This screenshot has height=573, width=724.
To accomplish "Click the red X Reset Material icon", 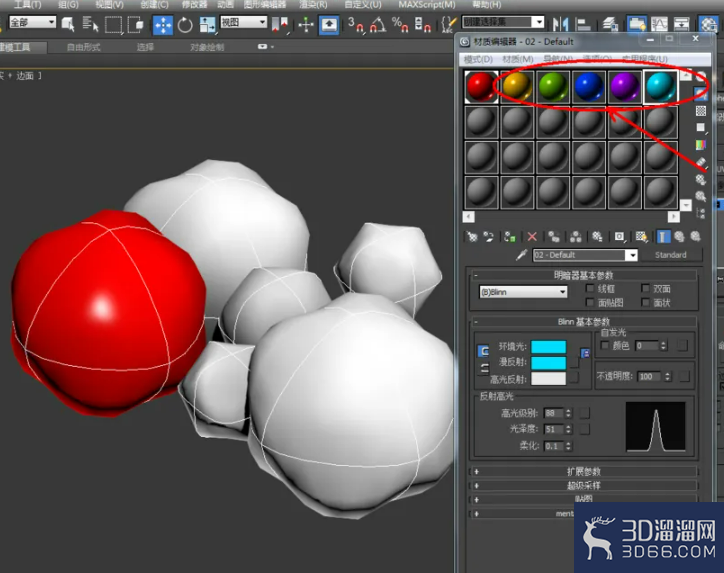I will [x=532, y=237].
